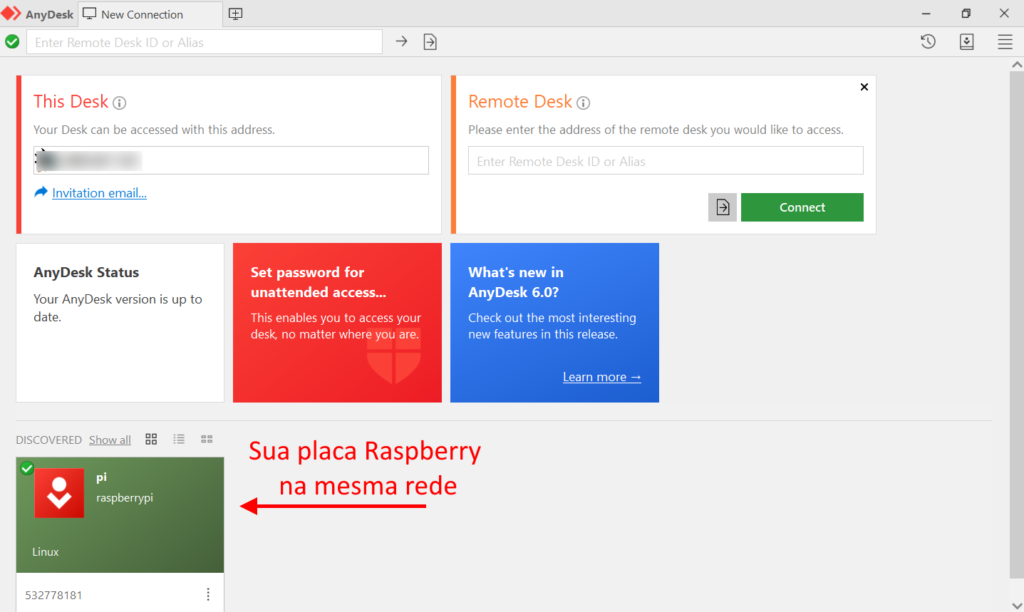Minimize the AnyDesk window

pos(926,14)
